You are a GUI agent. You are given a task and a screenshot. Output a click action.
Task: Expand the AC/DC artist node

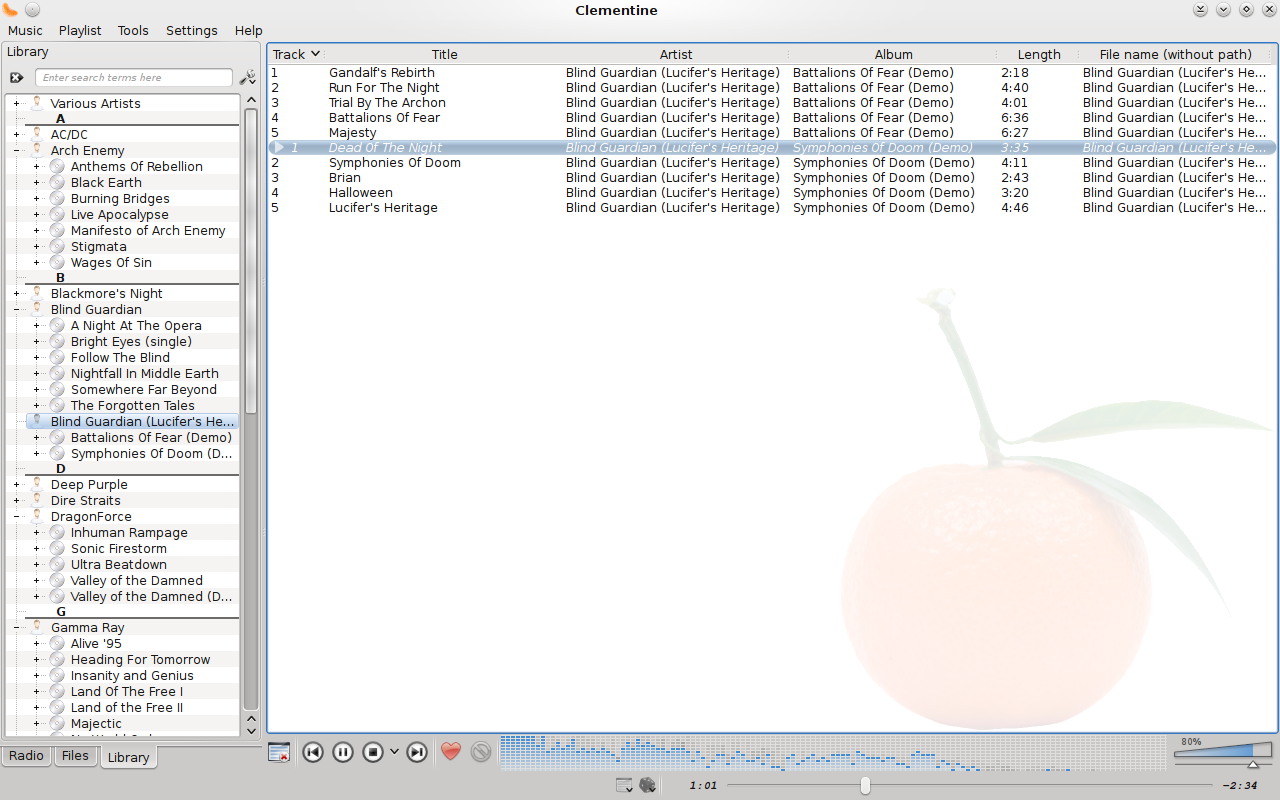coord(16,135)
